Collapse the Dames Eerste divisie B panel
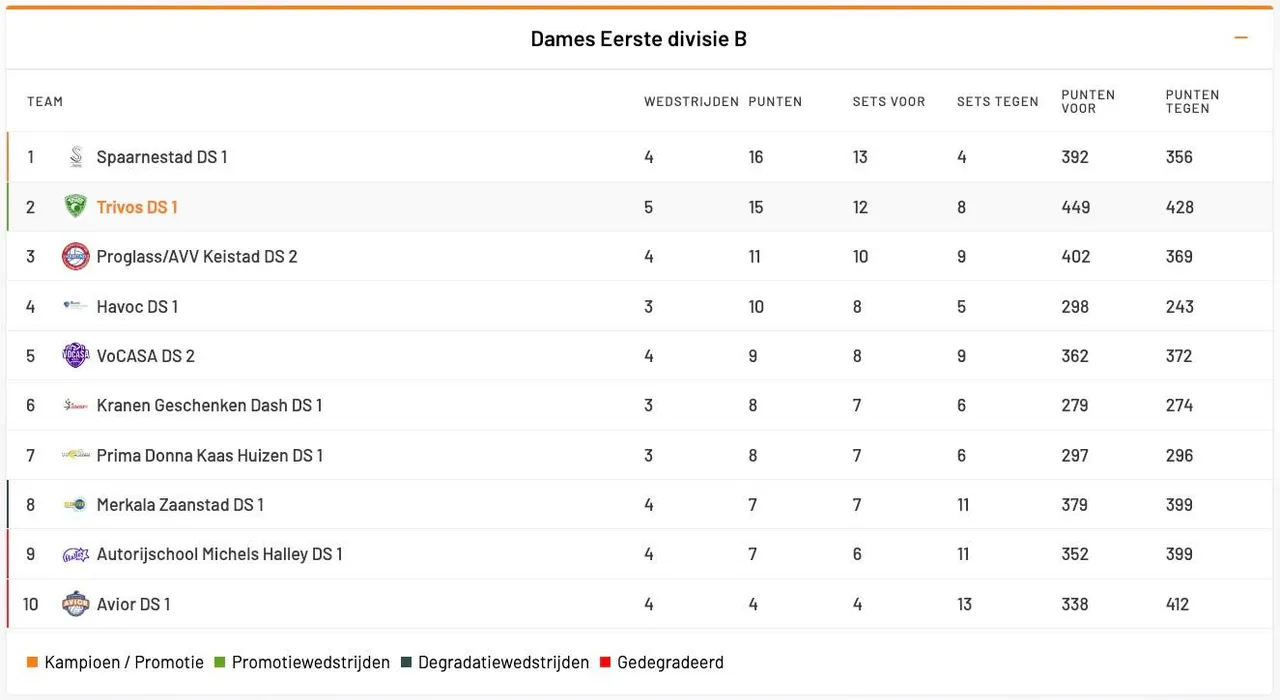 [x=1241, y=38]
